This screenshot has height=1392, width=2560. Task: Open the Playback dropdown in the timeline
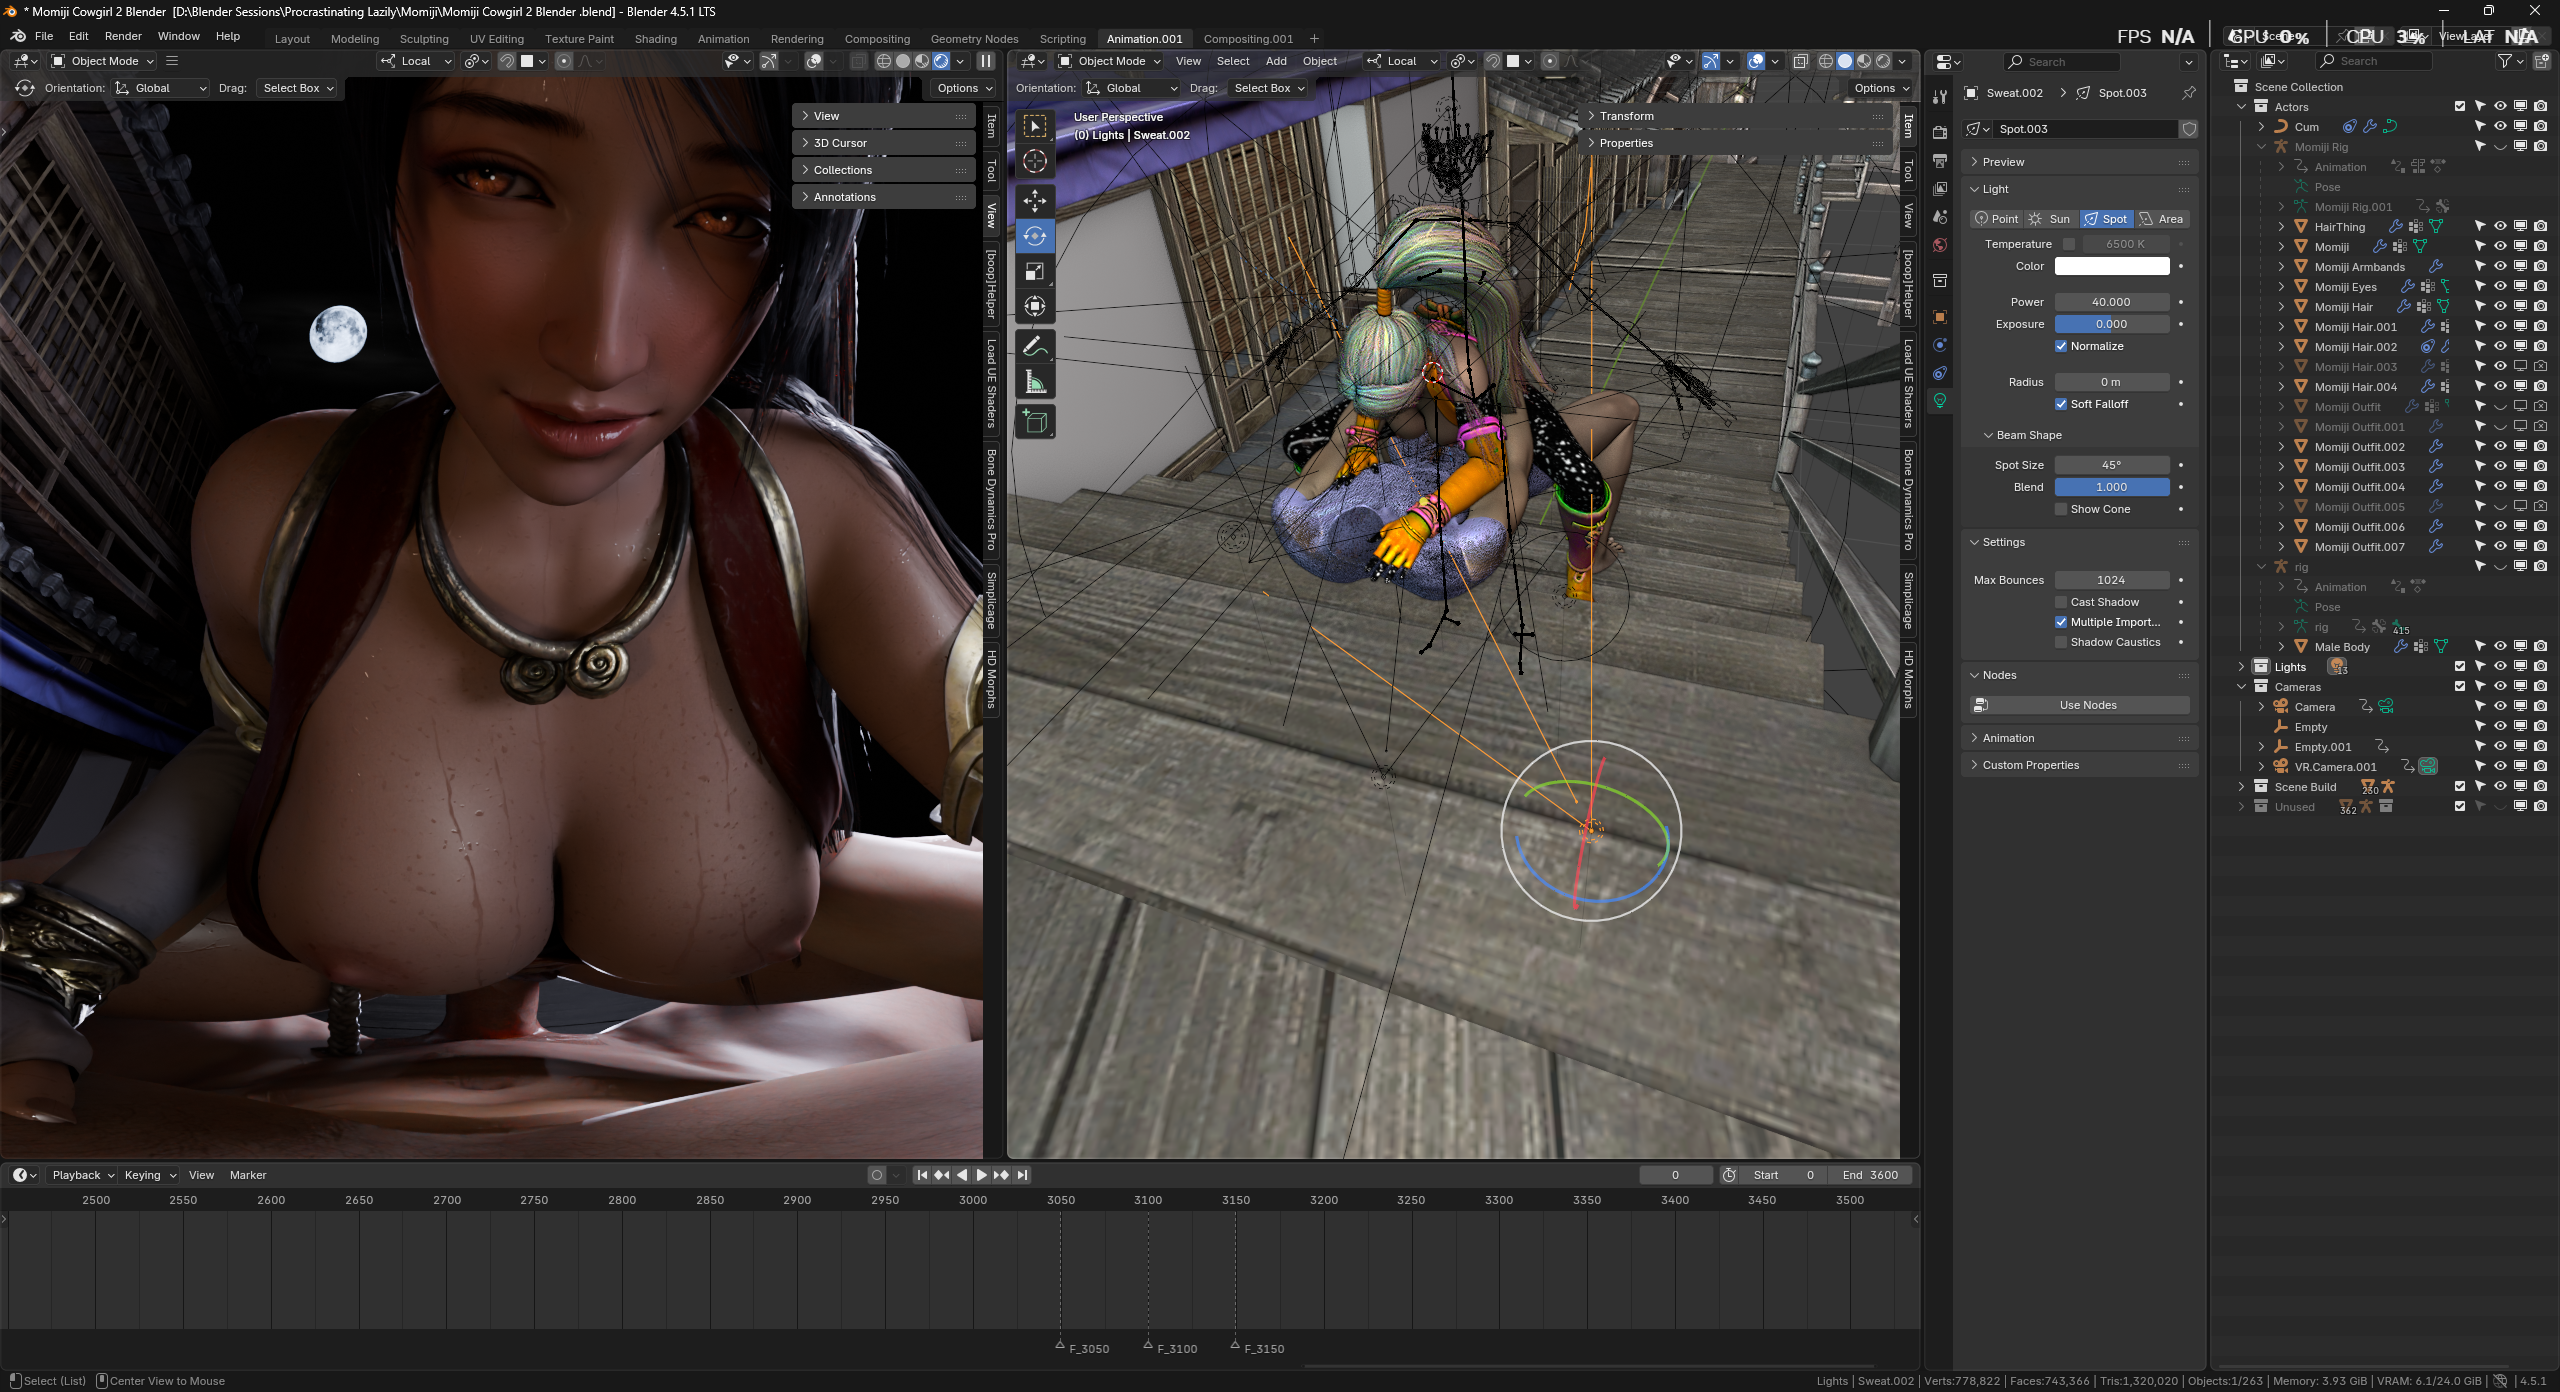(83, 1175)
